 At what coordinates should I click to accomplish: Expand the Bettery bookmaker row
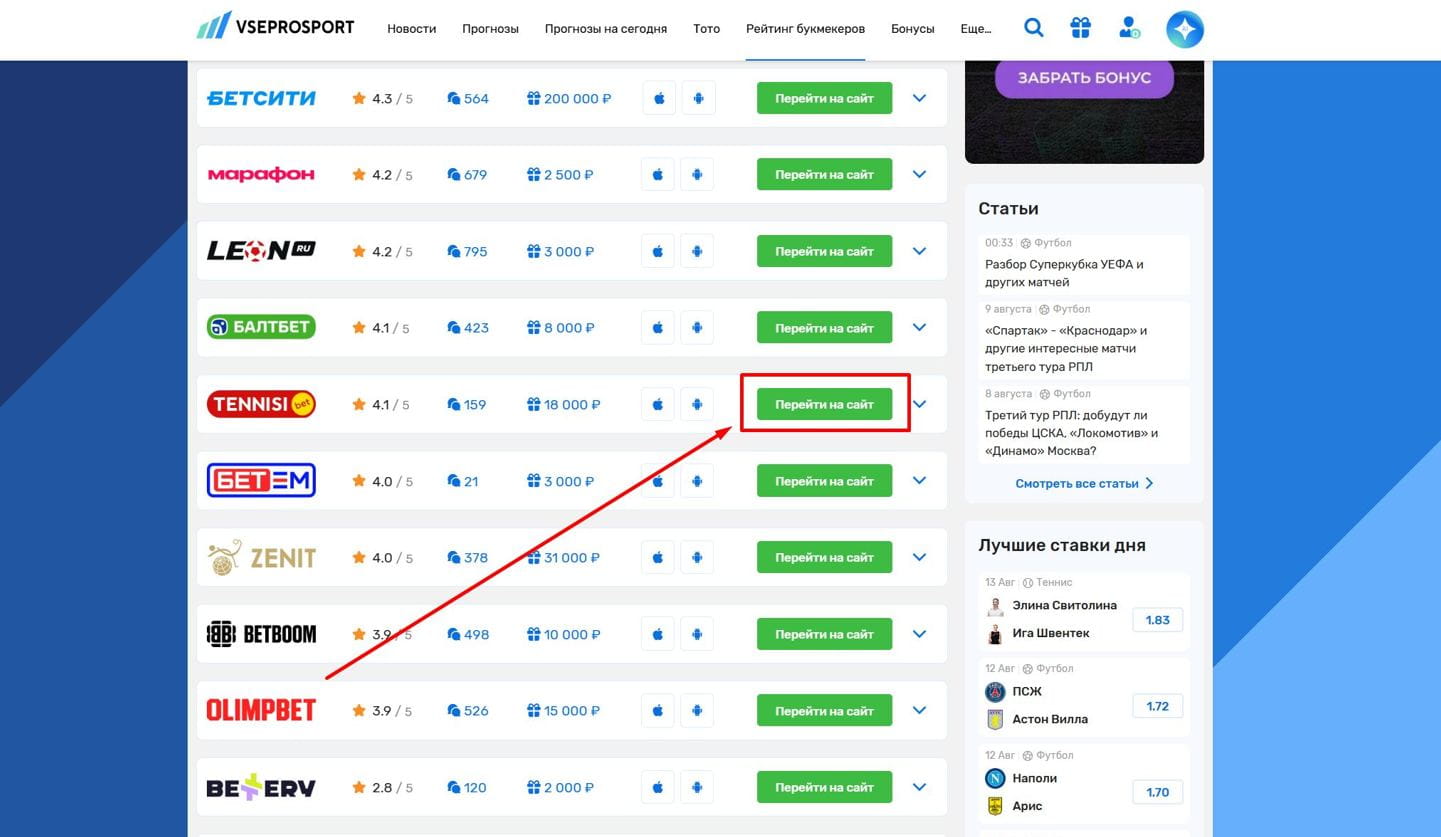pyautogui.click(x=920, y=788)
